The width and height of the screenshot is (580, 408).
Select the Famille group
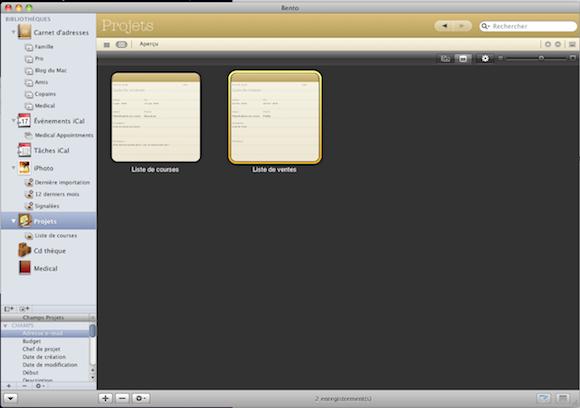(40, 47)
